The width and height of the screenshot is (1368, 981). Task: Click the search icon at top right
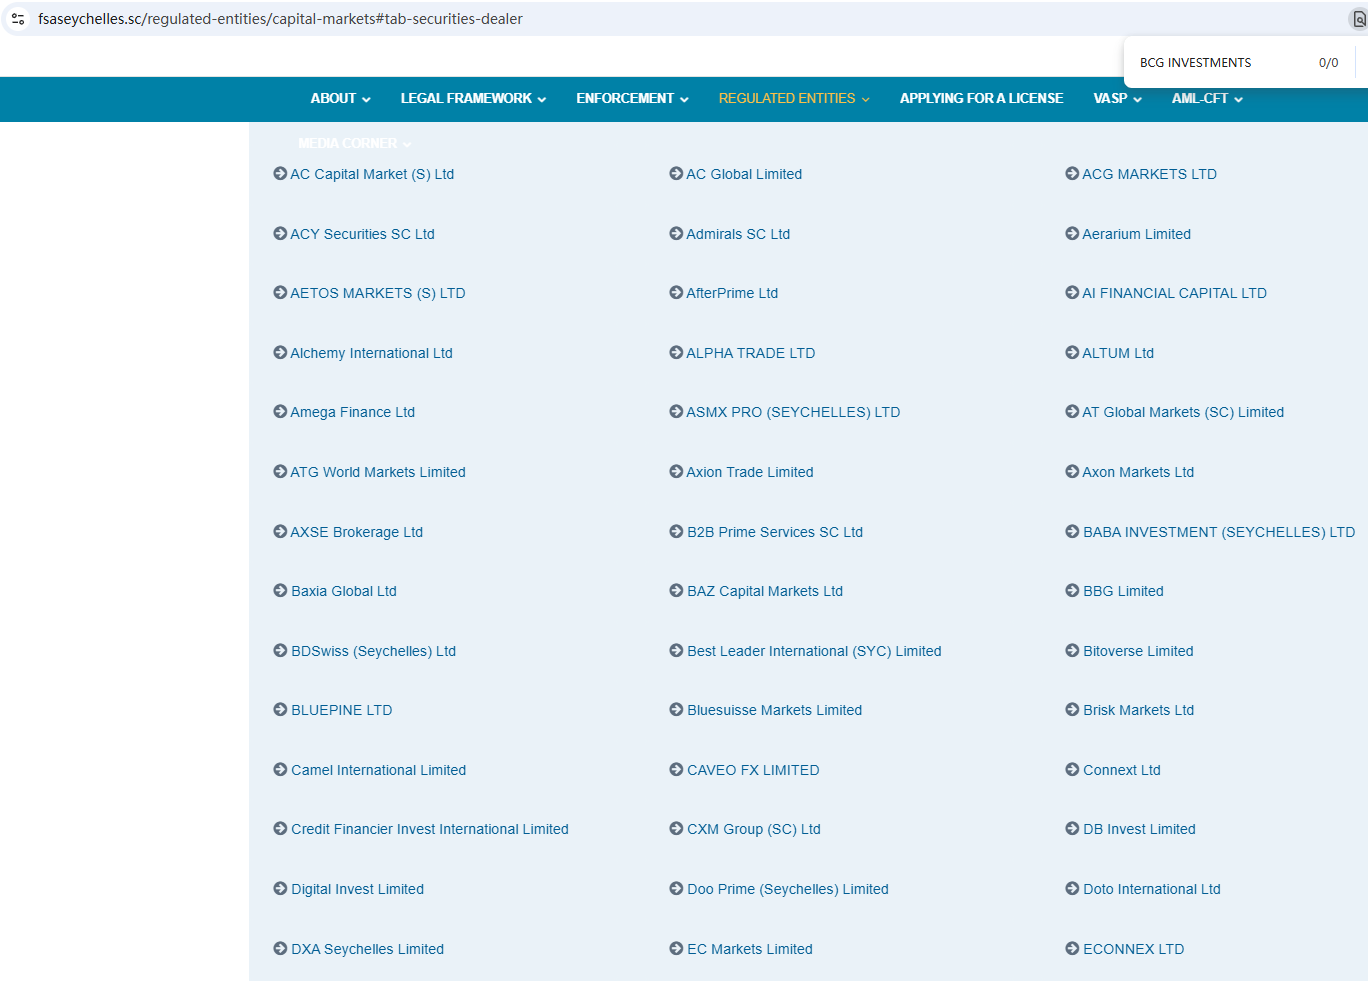point(1359,19)
